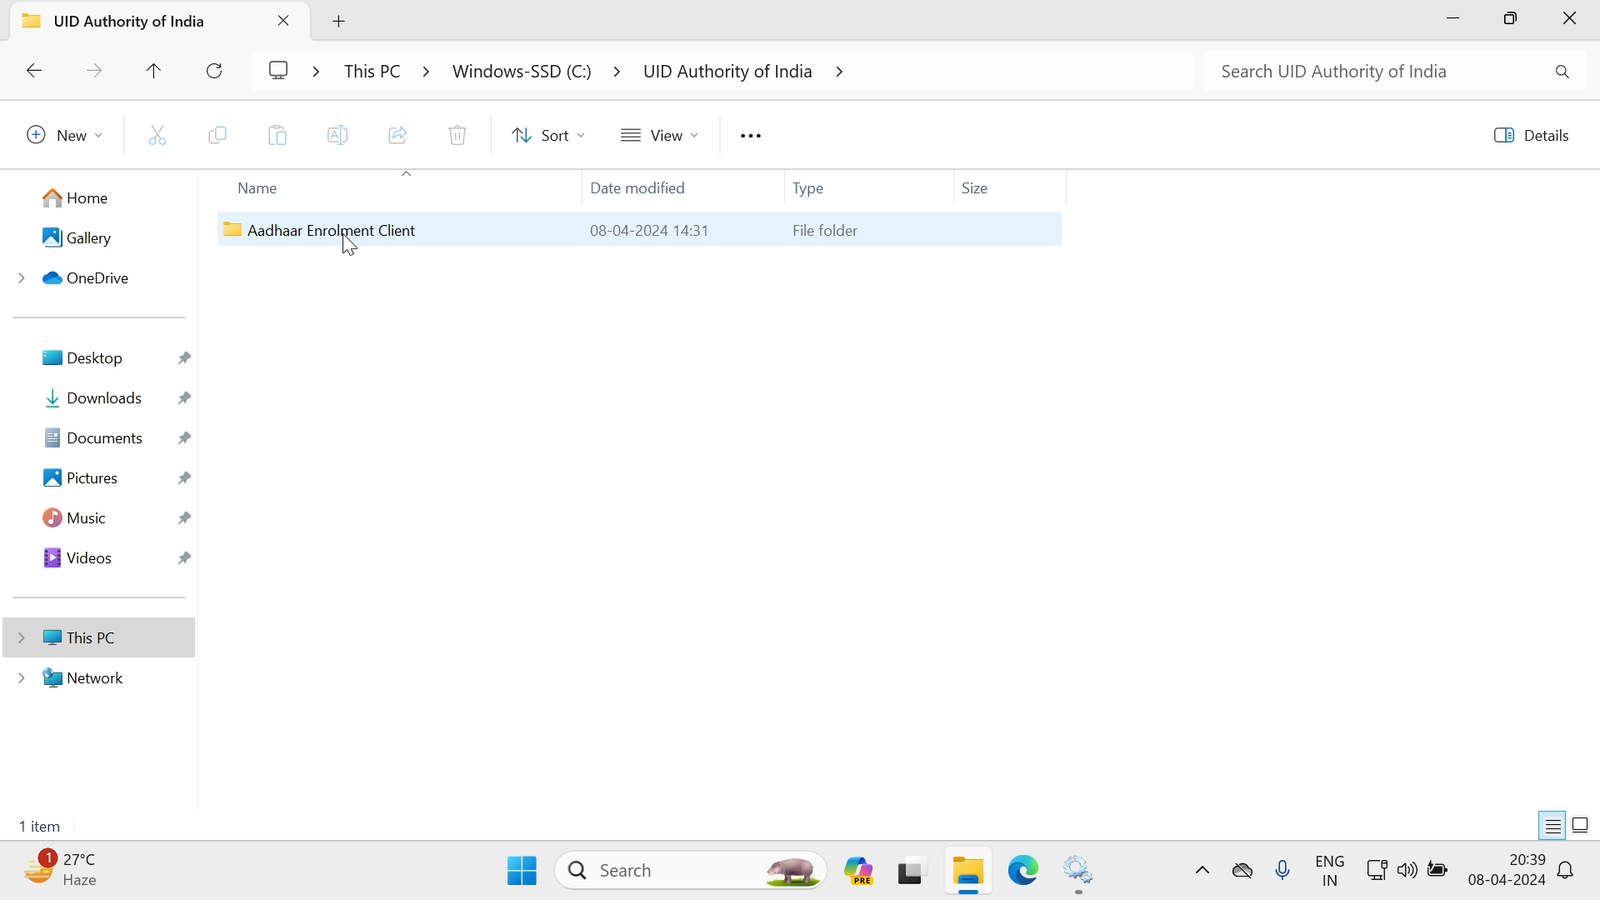The height and width of the screenshot is (900, 1600).
Task: Click the Paste clipboard icon
Action: click(277, 135)
